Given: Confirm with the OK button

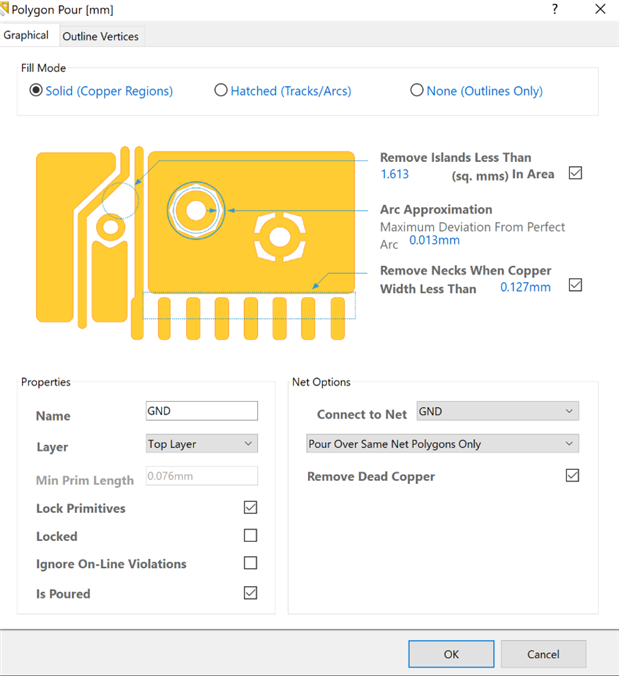Looking at the screenshot, I should (x=451, y=654).
